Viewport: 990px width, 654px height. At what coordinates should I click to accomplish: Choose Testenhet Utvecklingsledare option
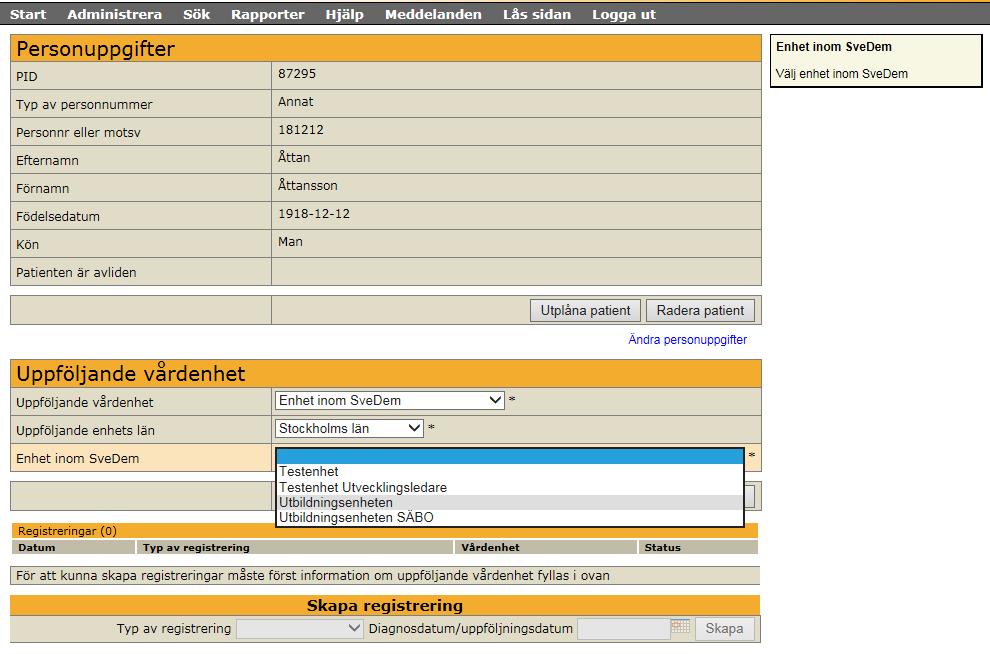pos(510,487)
